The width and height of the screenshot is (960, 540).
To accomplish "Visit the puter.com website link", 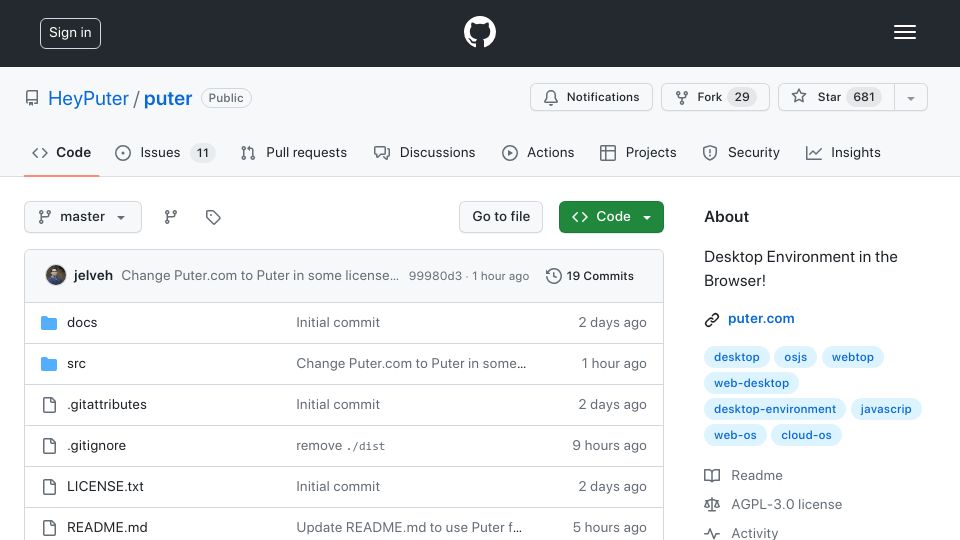I will click(761, 318).
